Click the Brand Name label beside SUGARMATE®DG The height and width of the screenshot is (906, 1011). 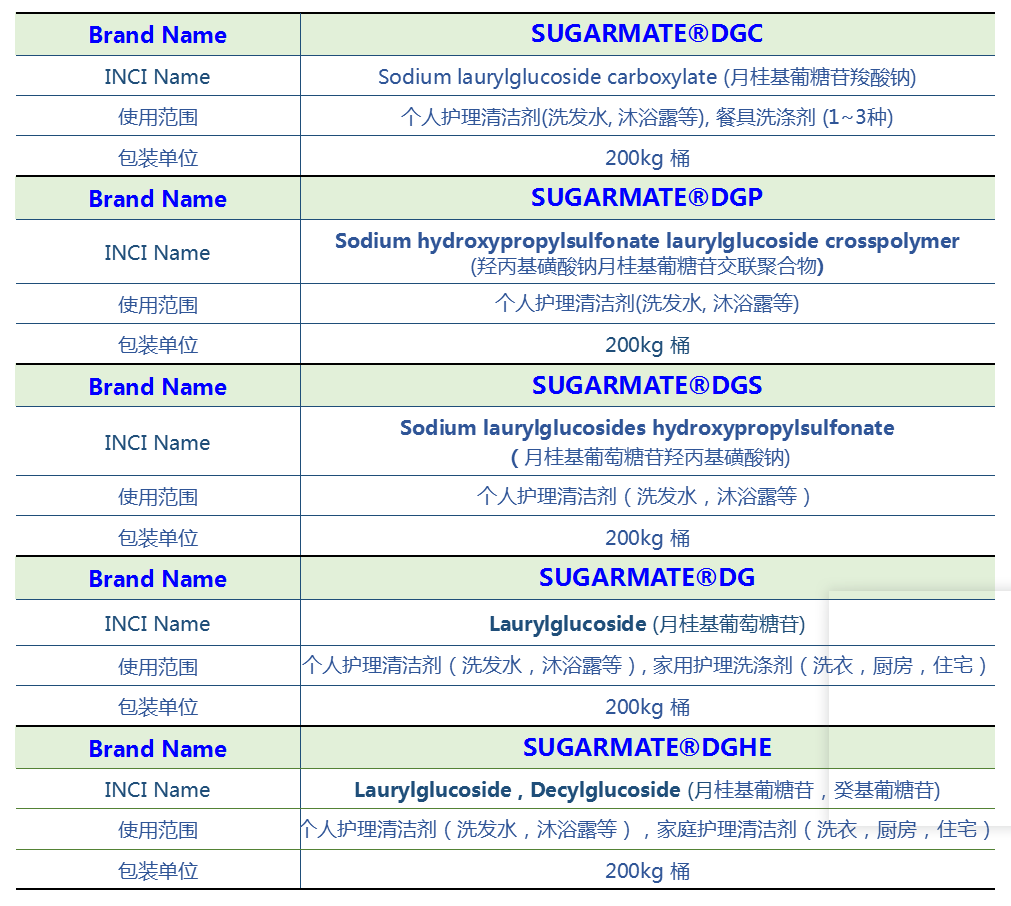point(157,579)
